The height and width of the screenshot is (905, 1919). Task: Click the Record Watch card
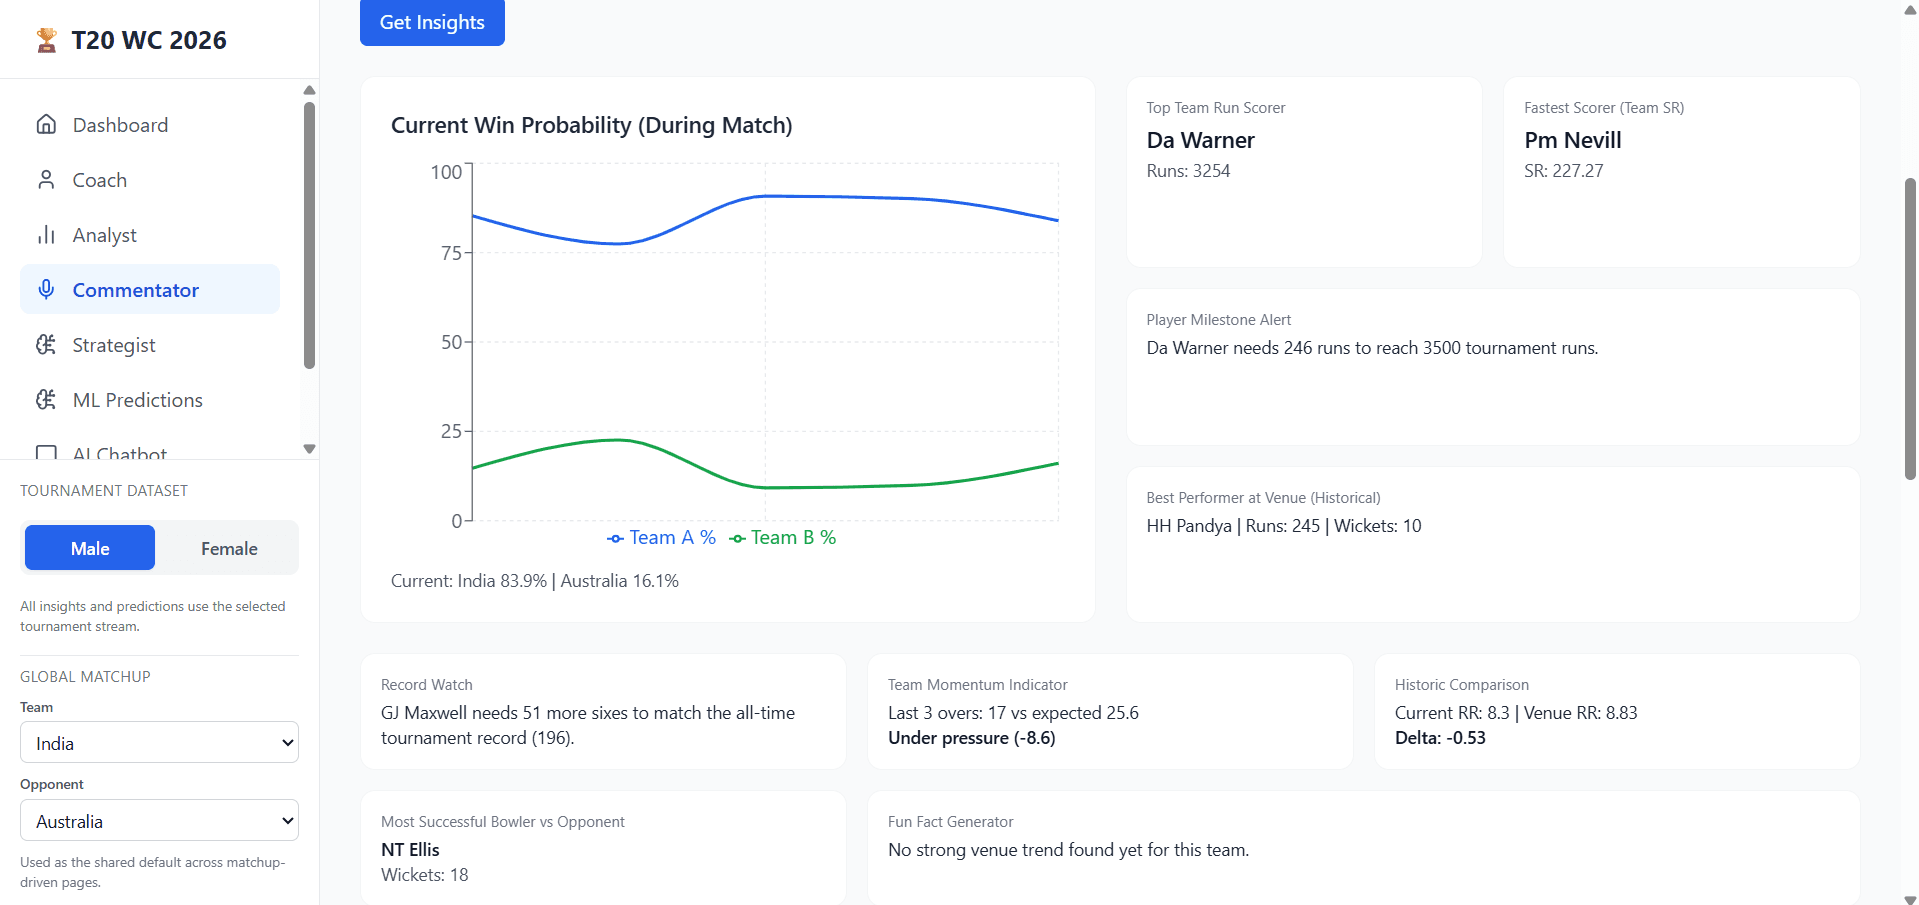pos(603,712)
